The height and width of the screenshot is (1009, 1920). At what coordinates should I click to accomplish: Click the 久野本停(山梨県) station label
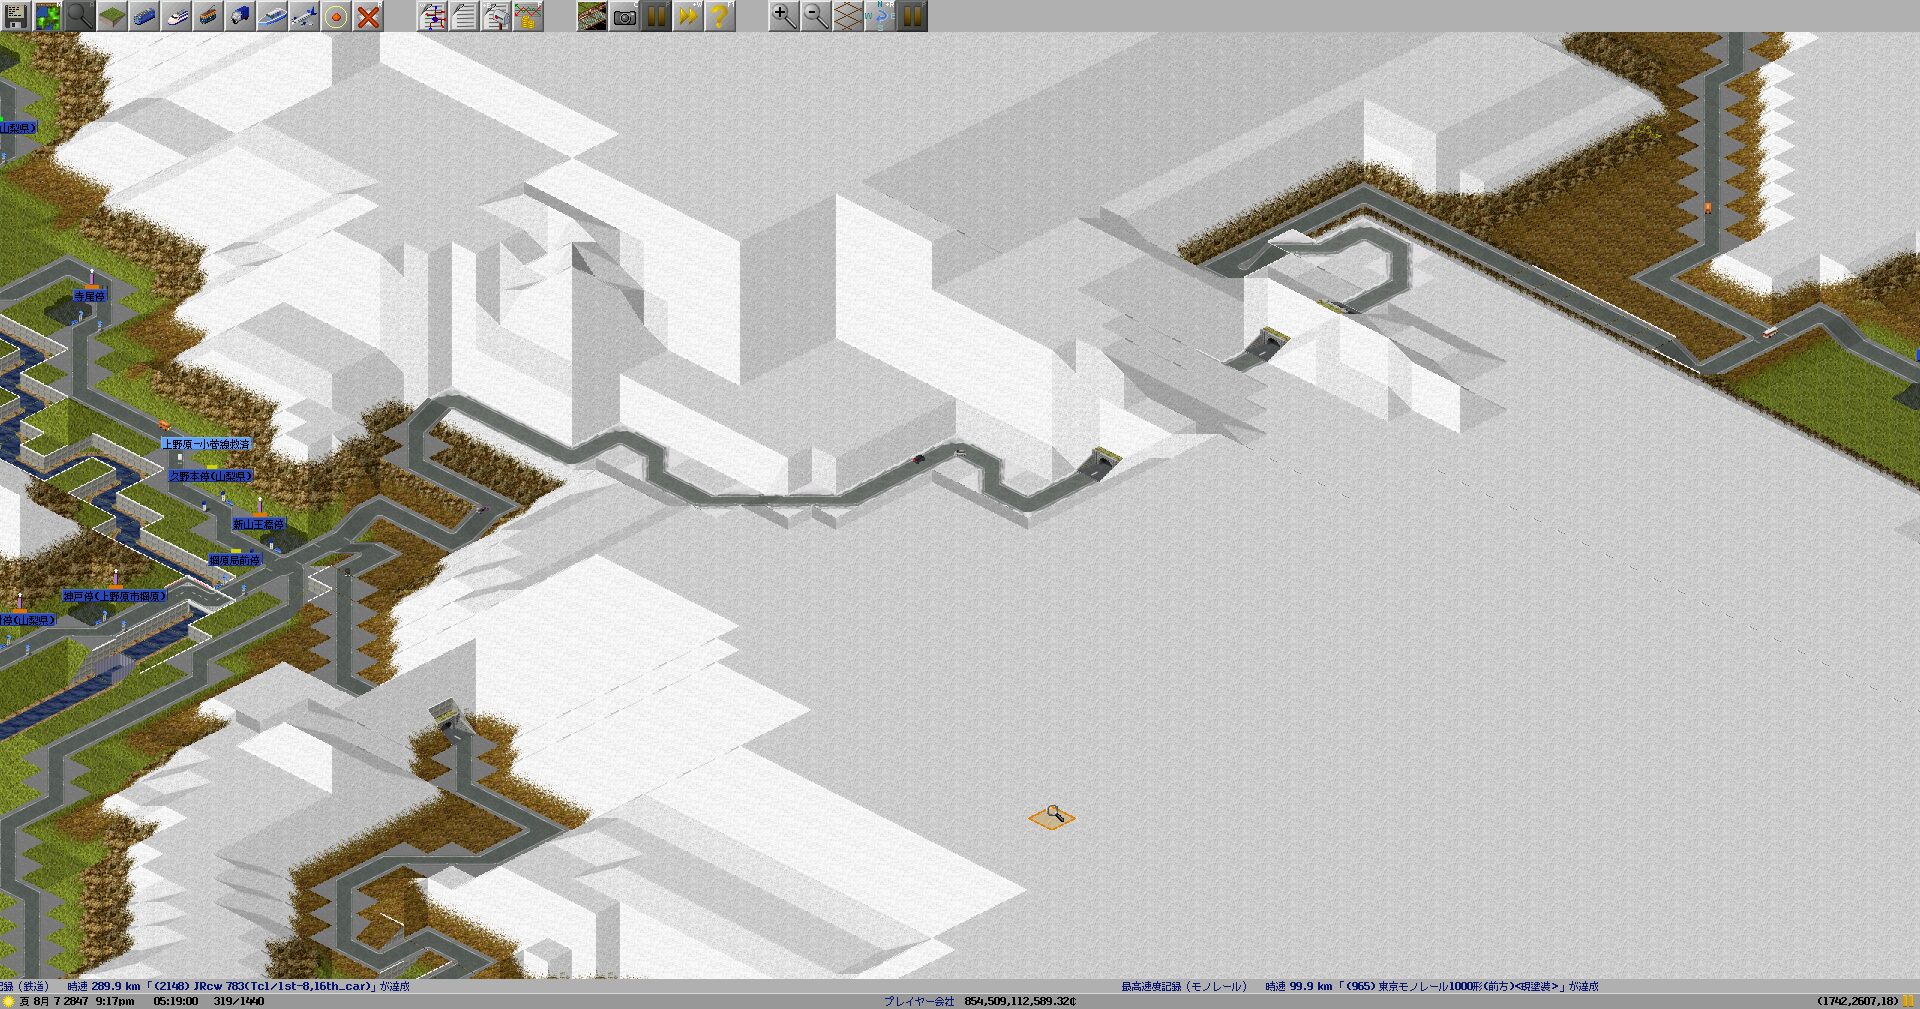tap(210, 476)
